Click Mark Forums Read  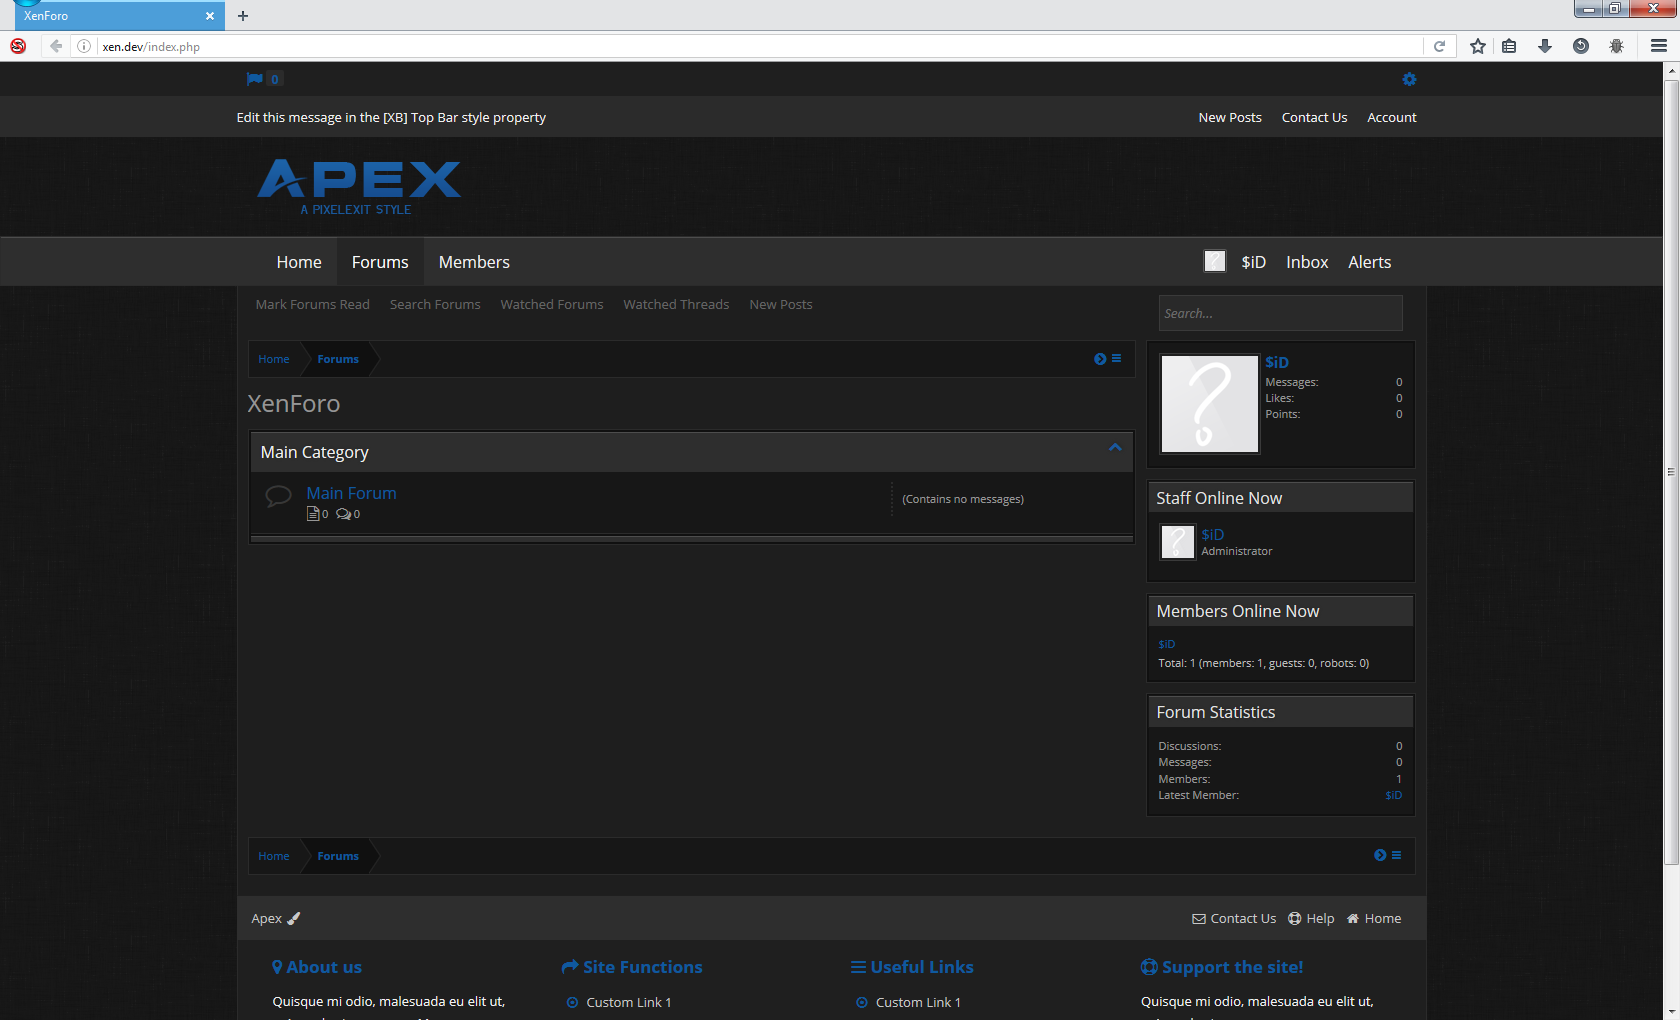click(x=312, y=304)
